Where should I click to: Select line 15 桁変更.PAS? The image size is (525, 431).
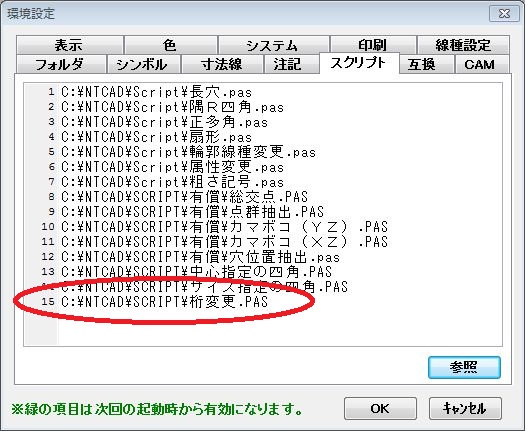click(x=164, y=302)
